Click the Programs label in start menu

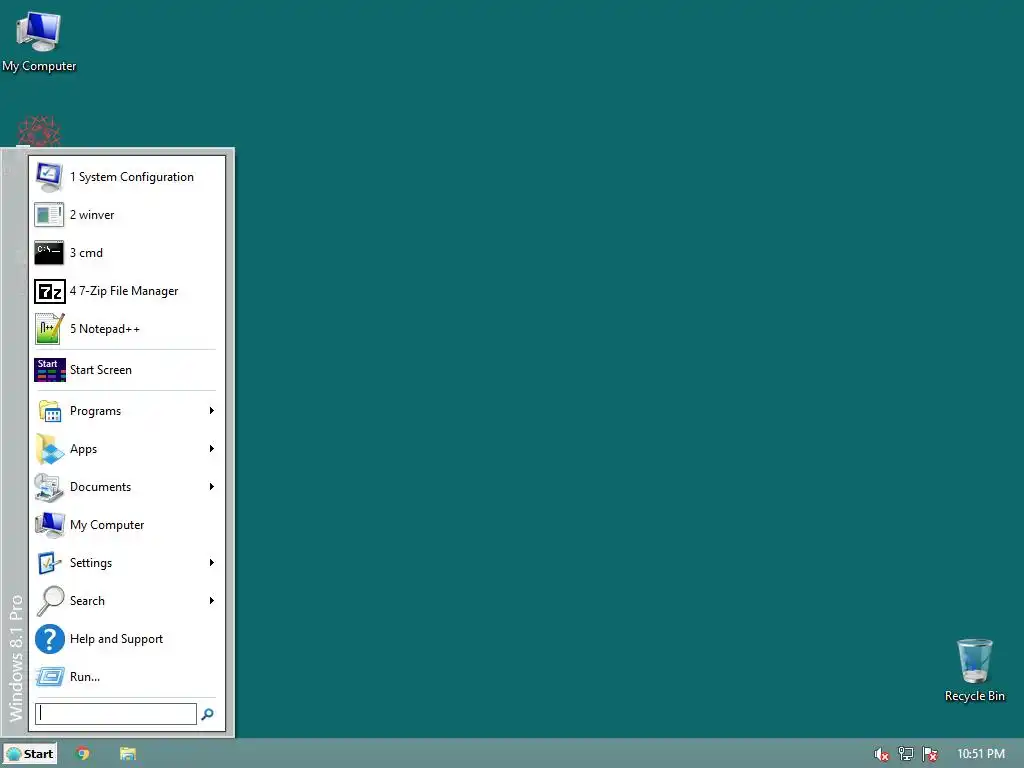click(95, 411)
